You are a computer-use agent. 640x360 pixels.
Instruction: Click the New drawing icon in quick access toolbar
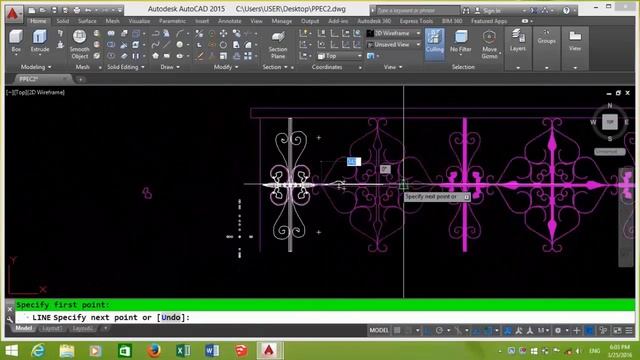coord(32,10)
